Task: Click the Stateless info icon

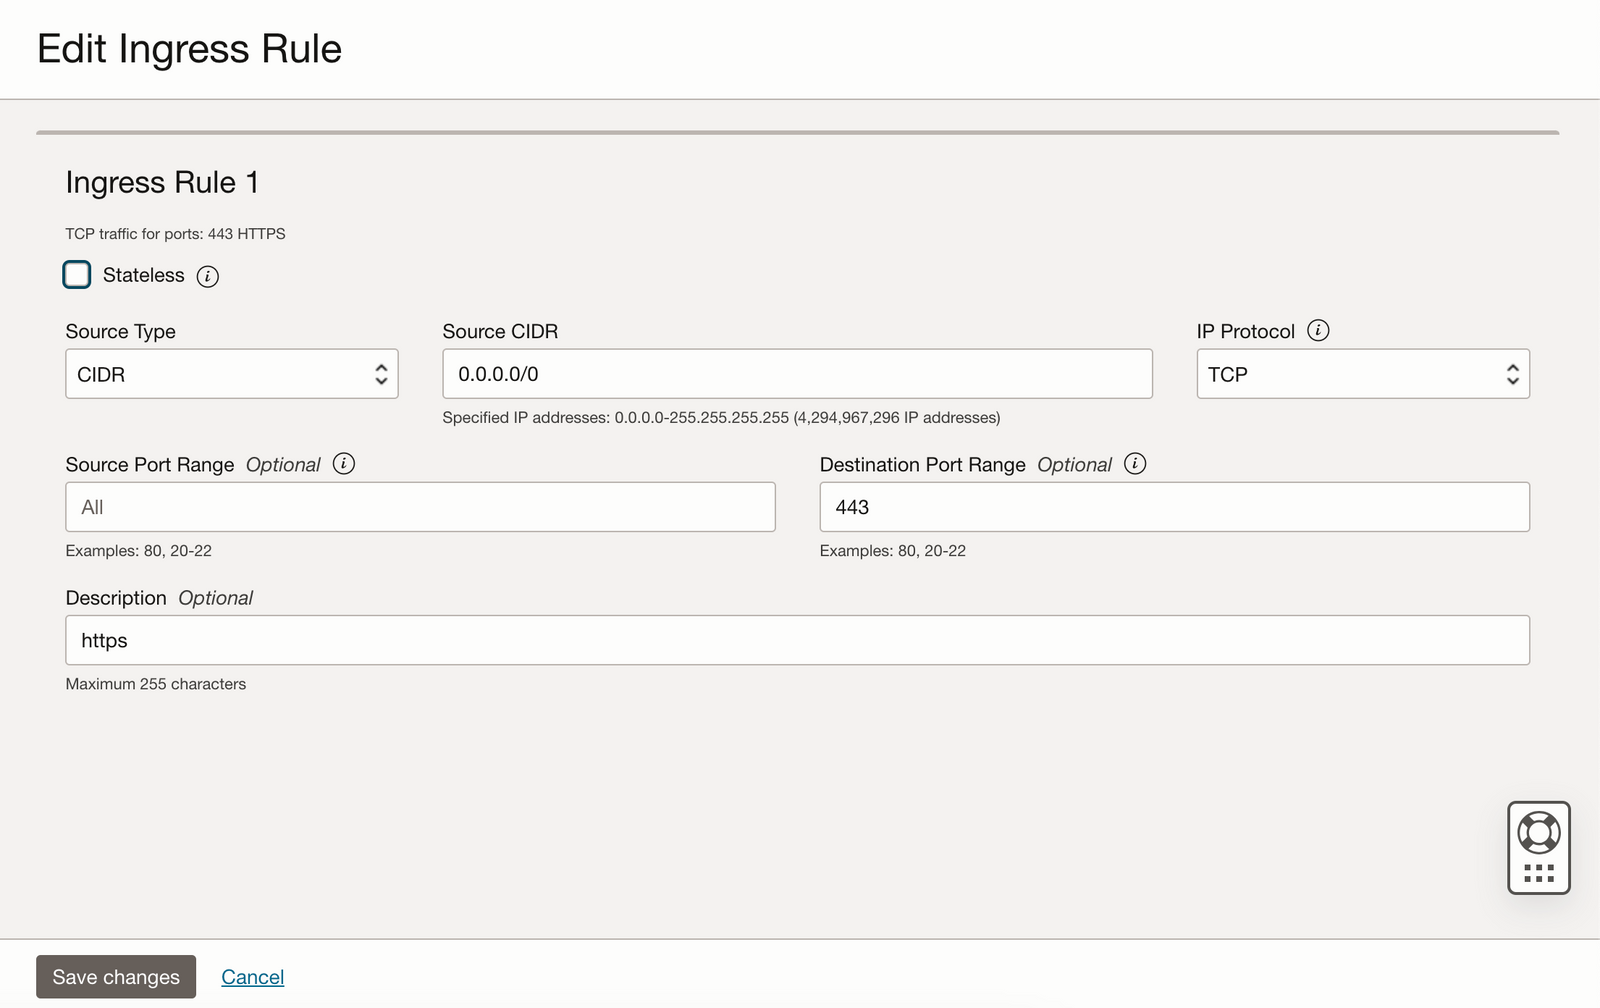Action: tap(208, 275)
